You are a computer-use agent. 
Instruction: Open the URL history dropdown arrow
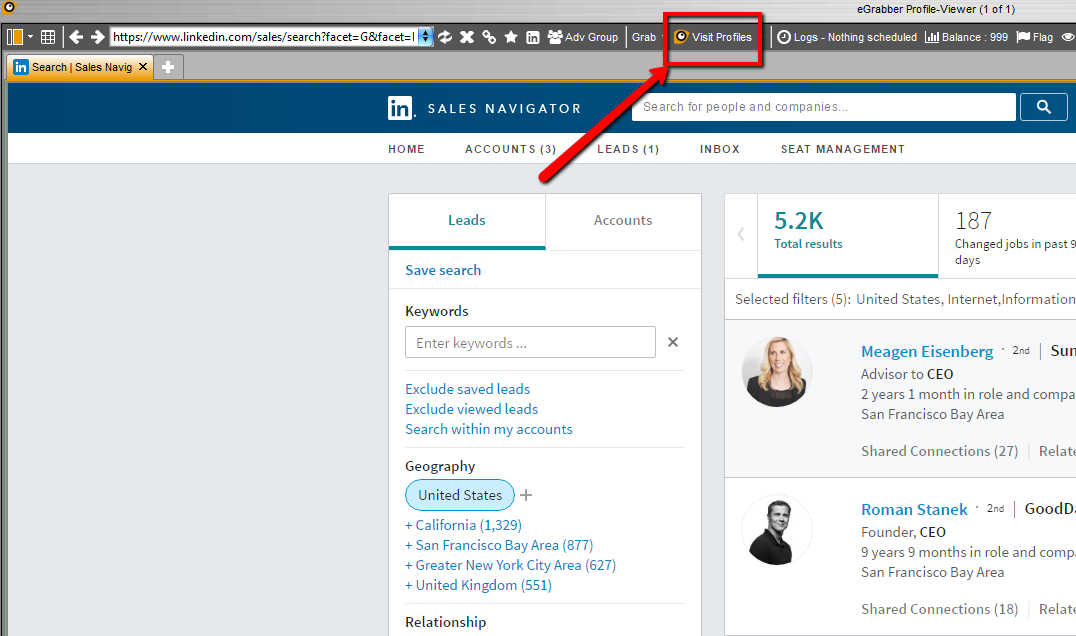pos(425,37)
